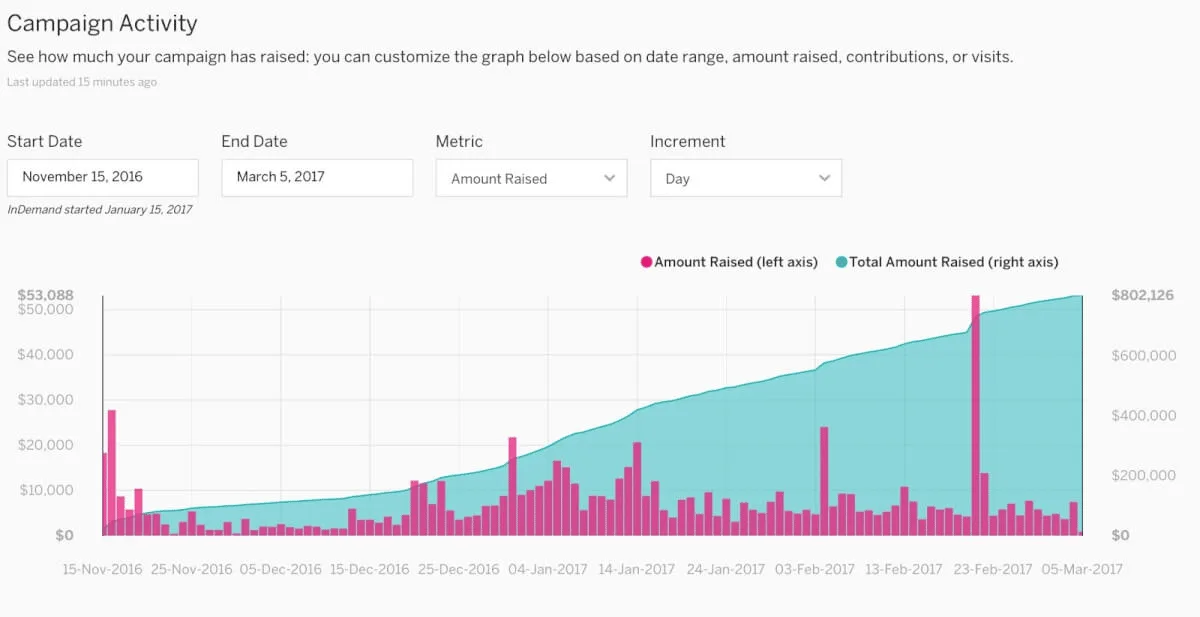Click the teal legend dot for Total Amount Raised

tap(841, 262)
